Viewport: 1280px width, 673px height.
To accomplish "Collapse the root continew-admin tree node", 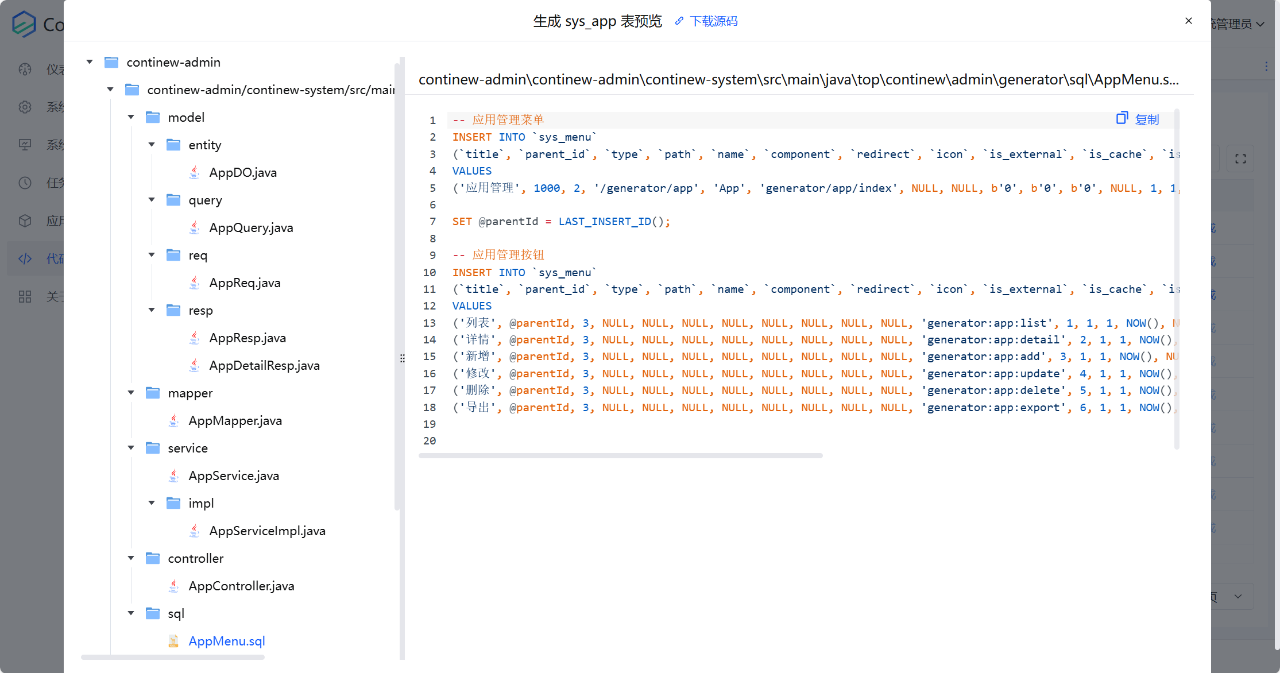I will [90, 62].
